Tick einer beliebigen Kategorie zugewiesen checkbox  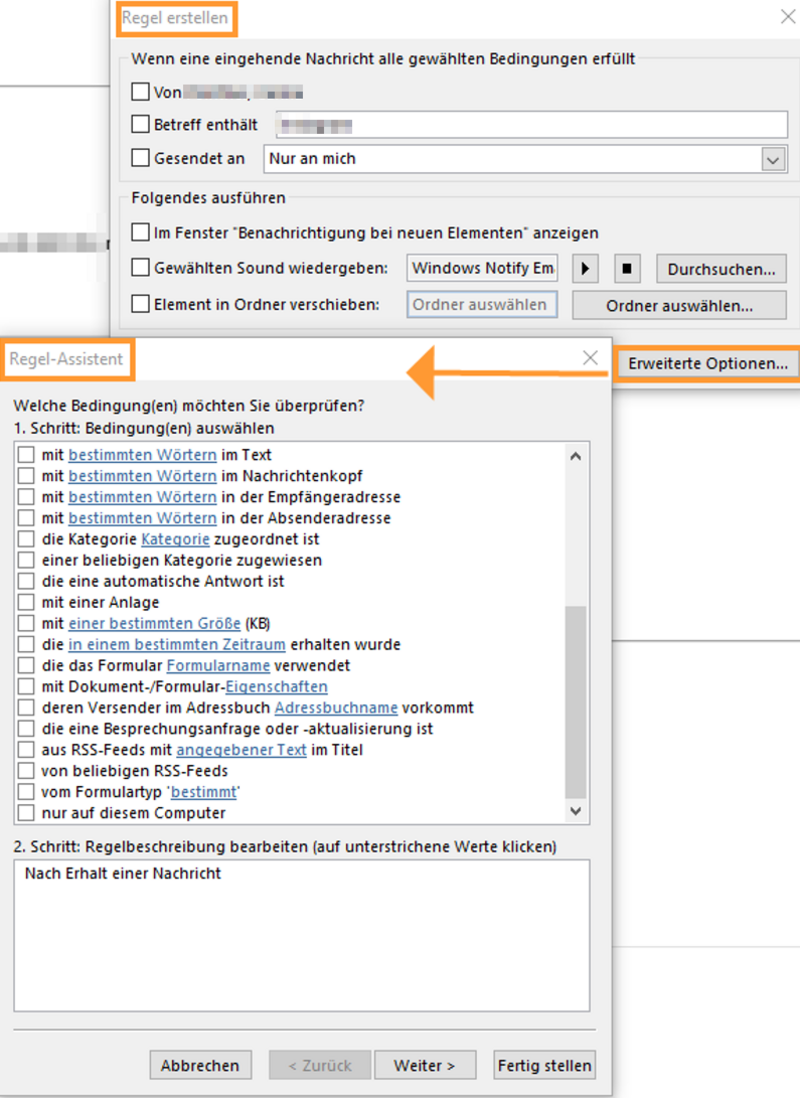[26, 560]
